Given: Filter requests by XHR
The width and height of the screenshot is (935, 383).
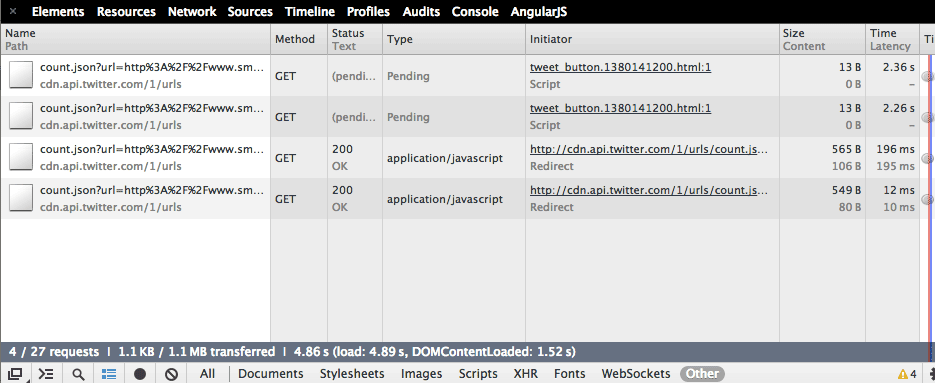Looking at the screenshot, I should pyautogui.click(x=525, y=374).
